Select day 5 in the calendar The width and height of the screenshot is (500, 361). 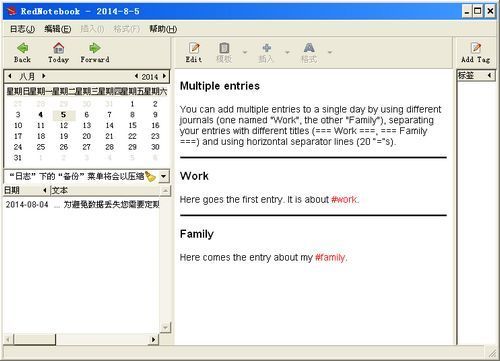[64, 115]
